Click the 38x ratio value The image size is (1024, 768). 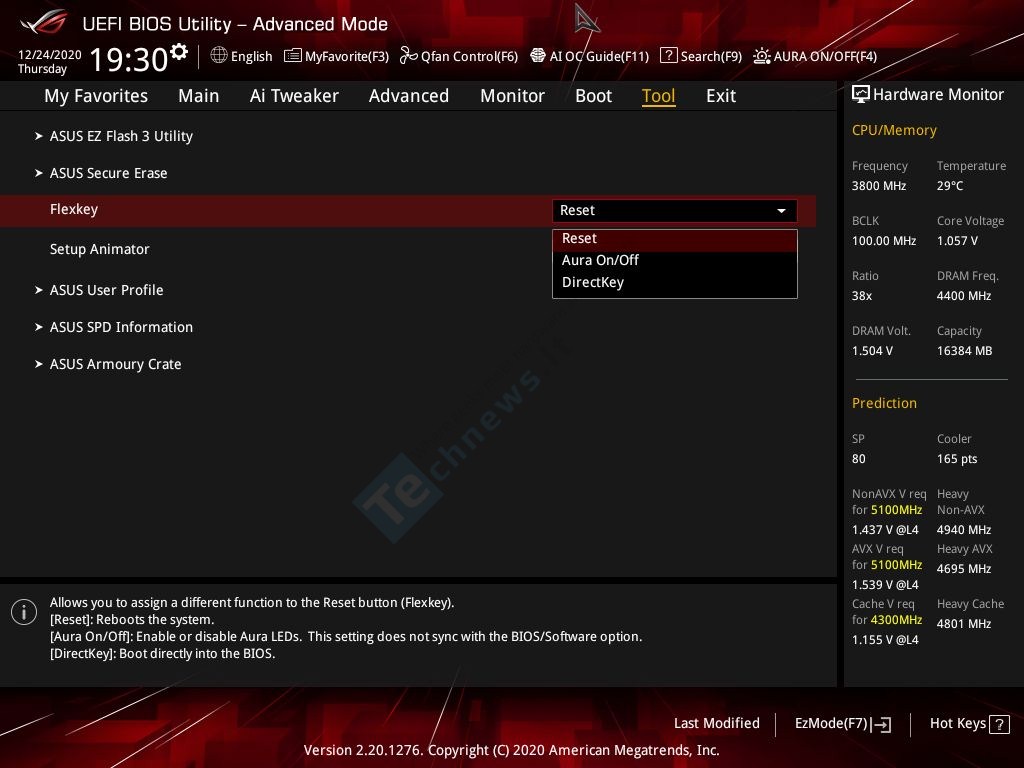862,296
